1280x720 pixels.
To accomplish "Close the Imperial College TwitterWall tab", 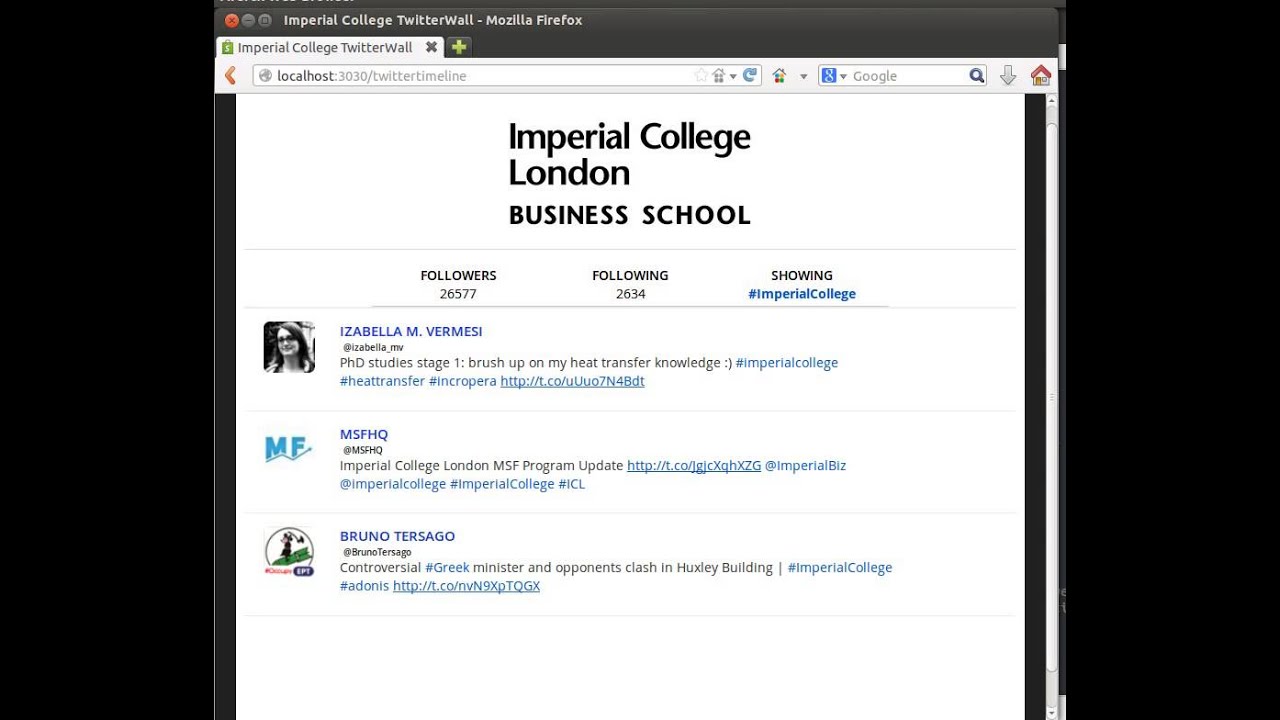I will (431, 47).
